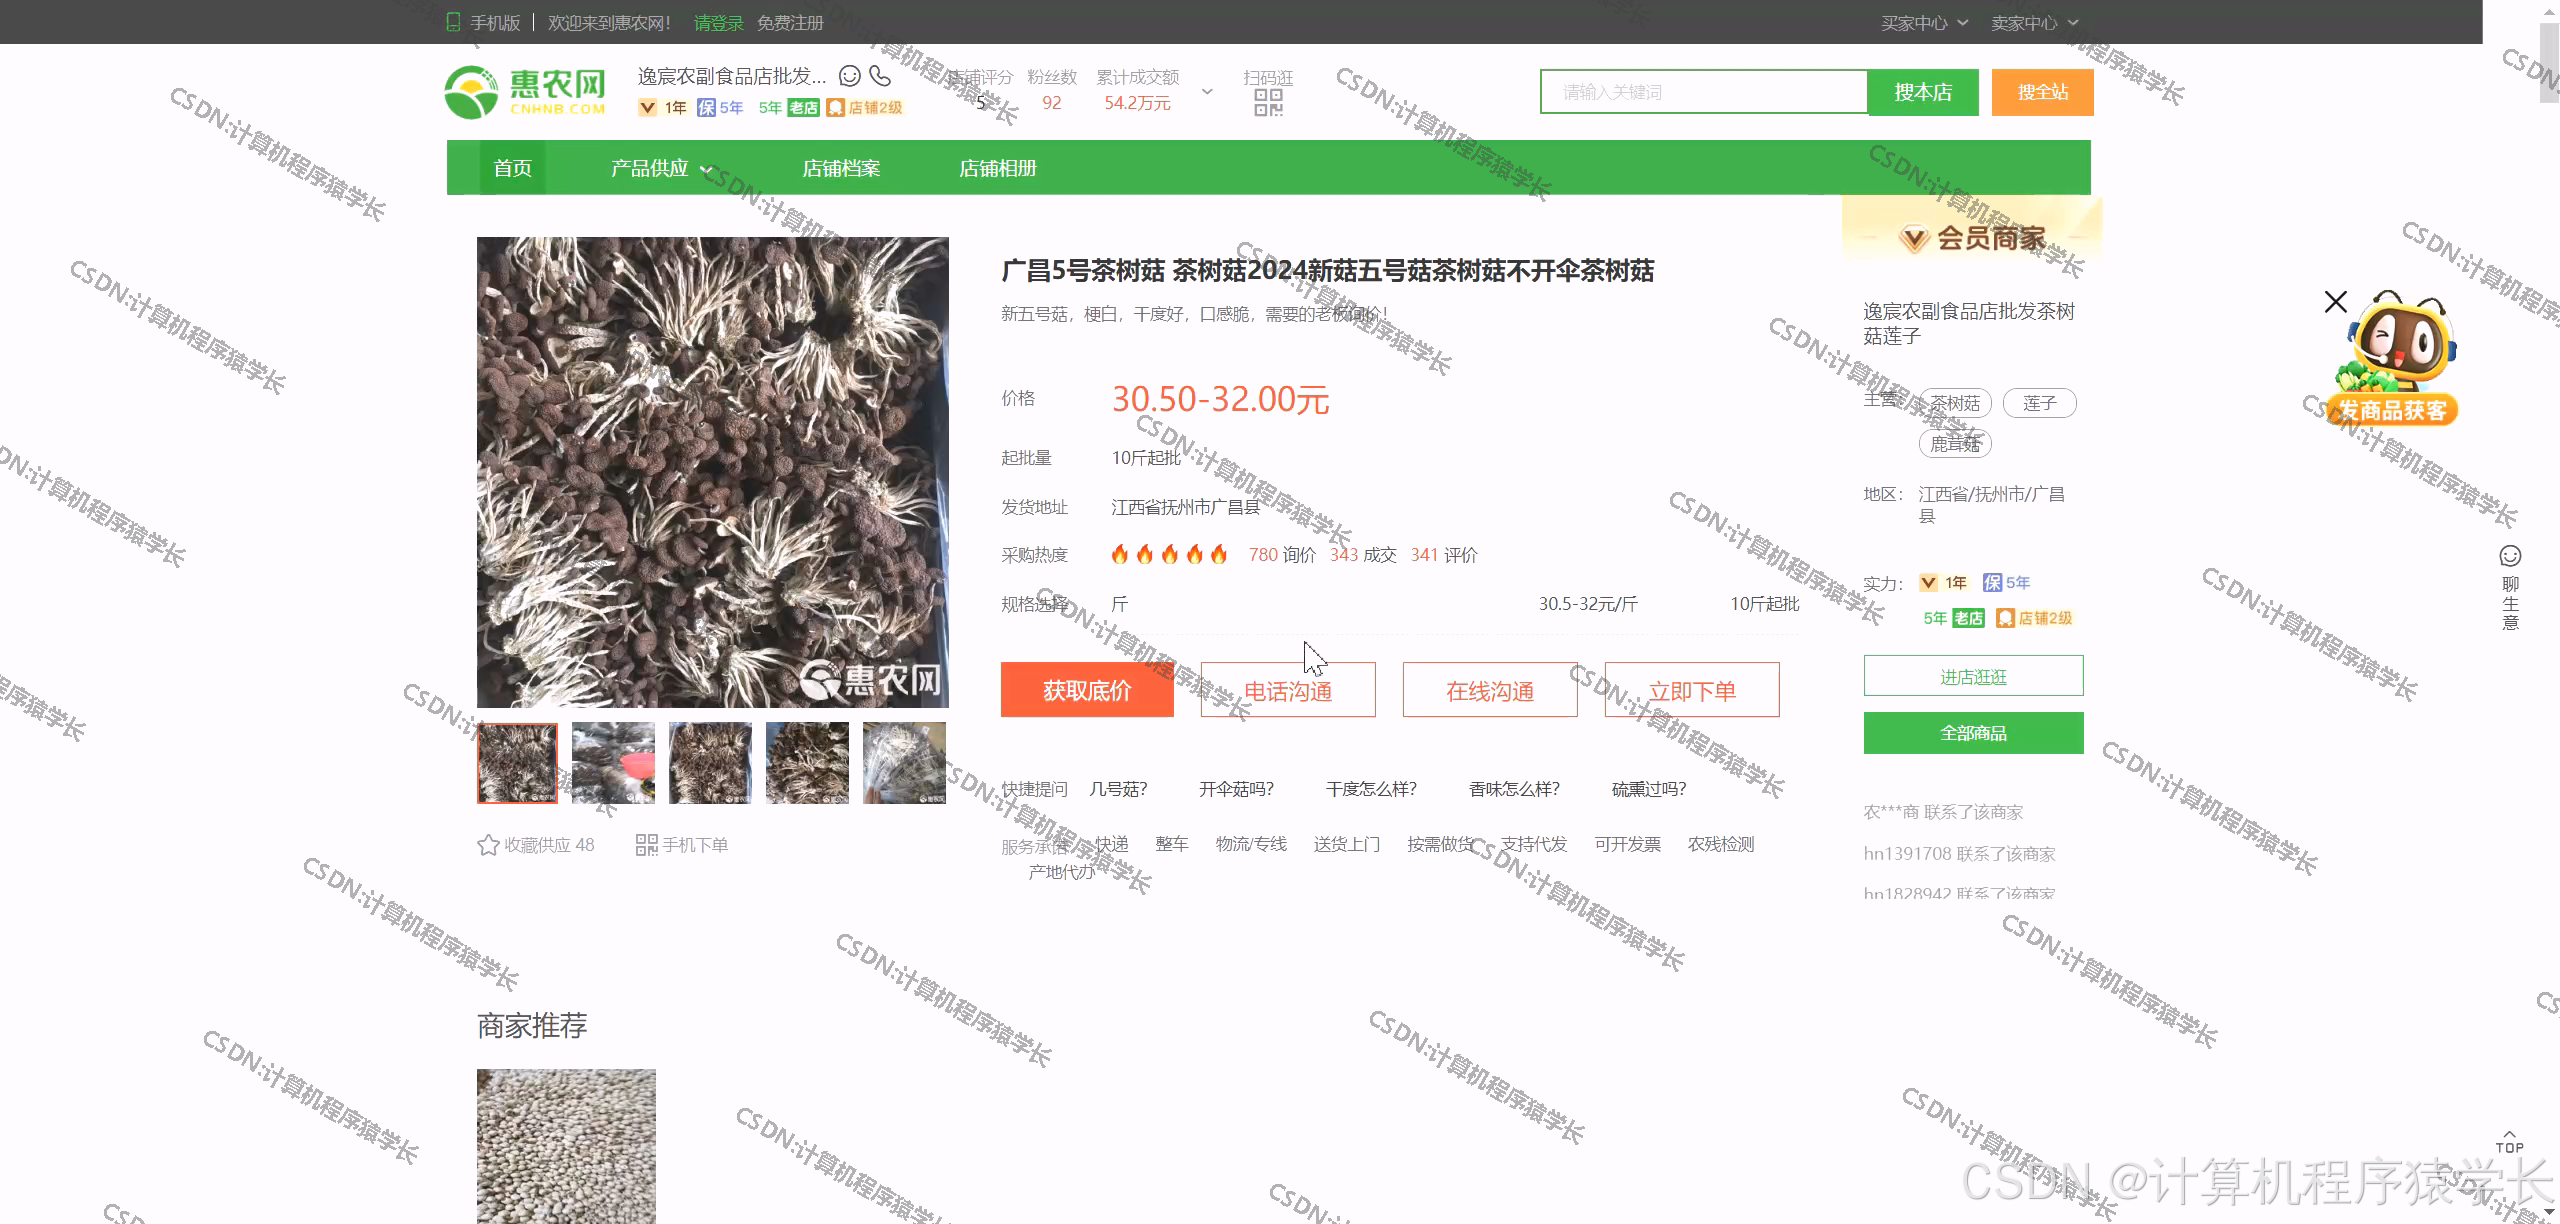Expand shop stats chevron next to 累计成交额
This screenshot has width=2560, height=1224.
1207,92
